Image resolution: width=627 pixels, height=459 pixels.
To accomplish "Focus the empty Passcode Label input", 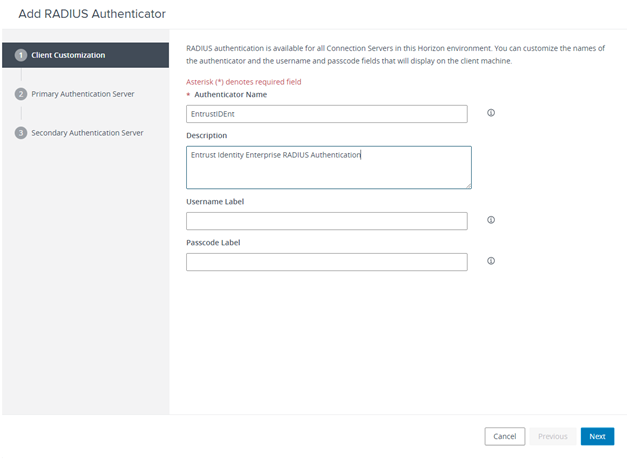I will 326,262.
